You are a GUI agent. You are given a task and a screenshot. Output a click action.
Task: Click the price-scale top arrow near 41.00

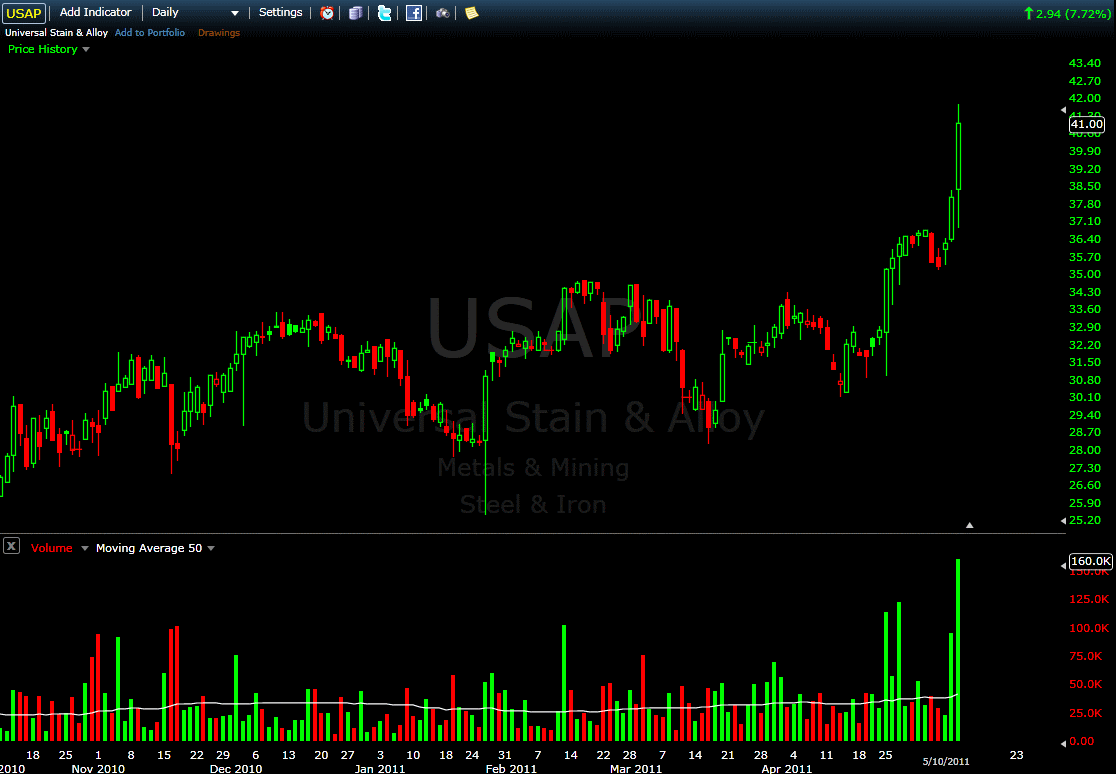(1064, 110)
